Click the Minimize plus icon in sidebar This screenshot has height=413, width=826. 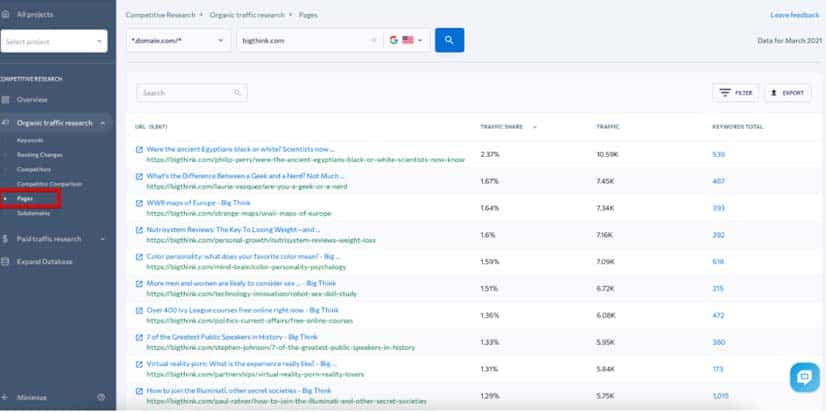coord(5,397)
